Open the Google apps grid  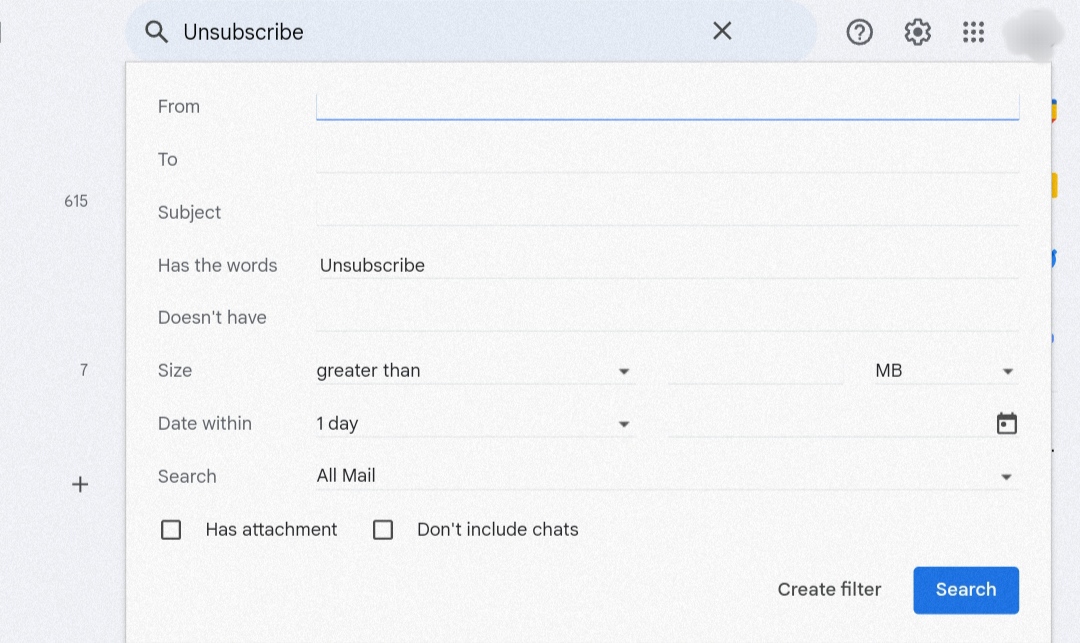pos(973,32)
